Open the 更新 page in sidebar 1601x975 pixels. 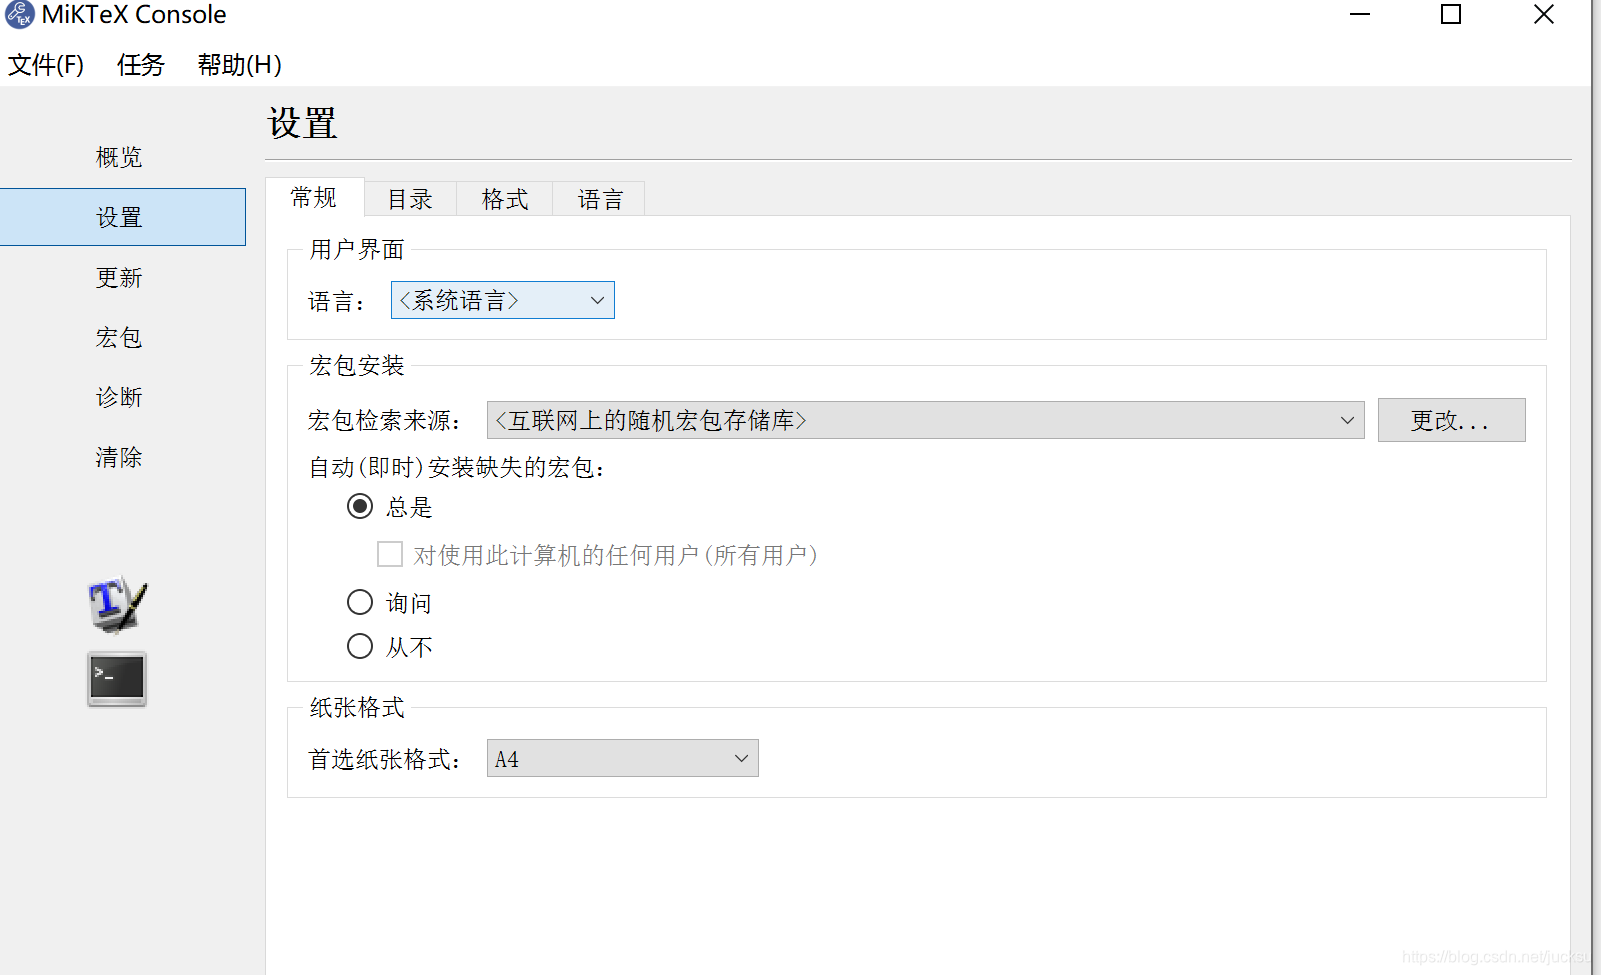coord(119,277)
